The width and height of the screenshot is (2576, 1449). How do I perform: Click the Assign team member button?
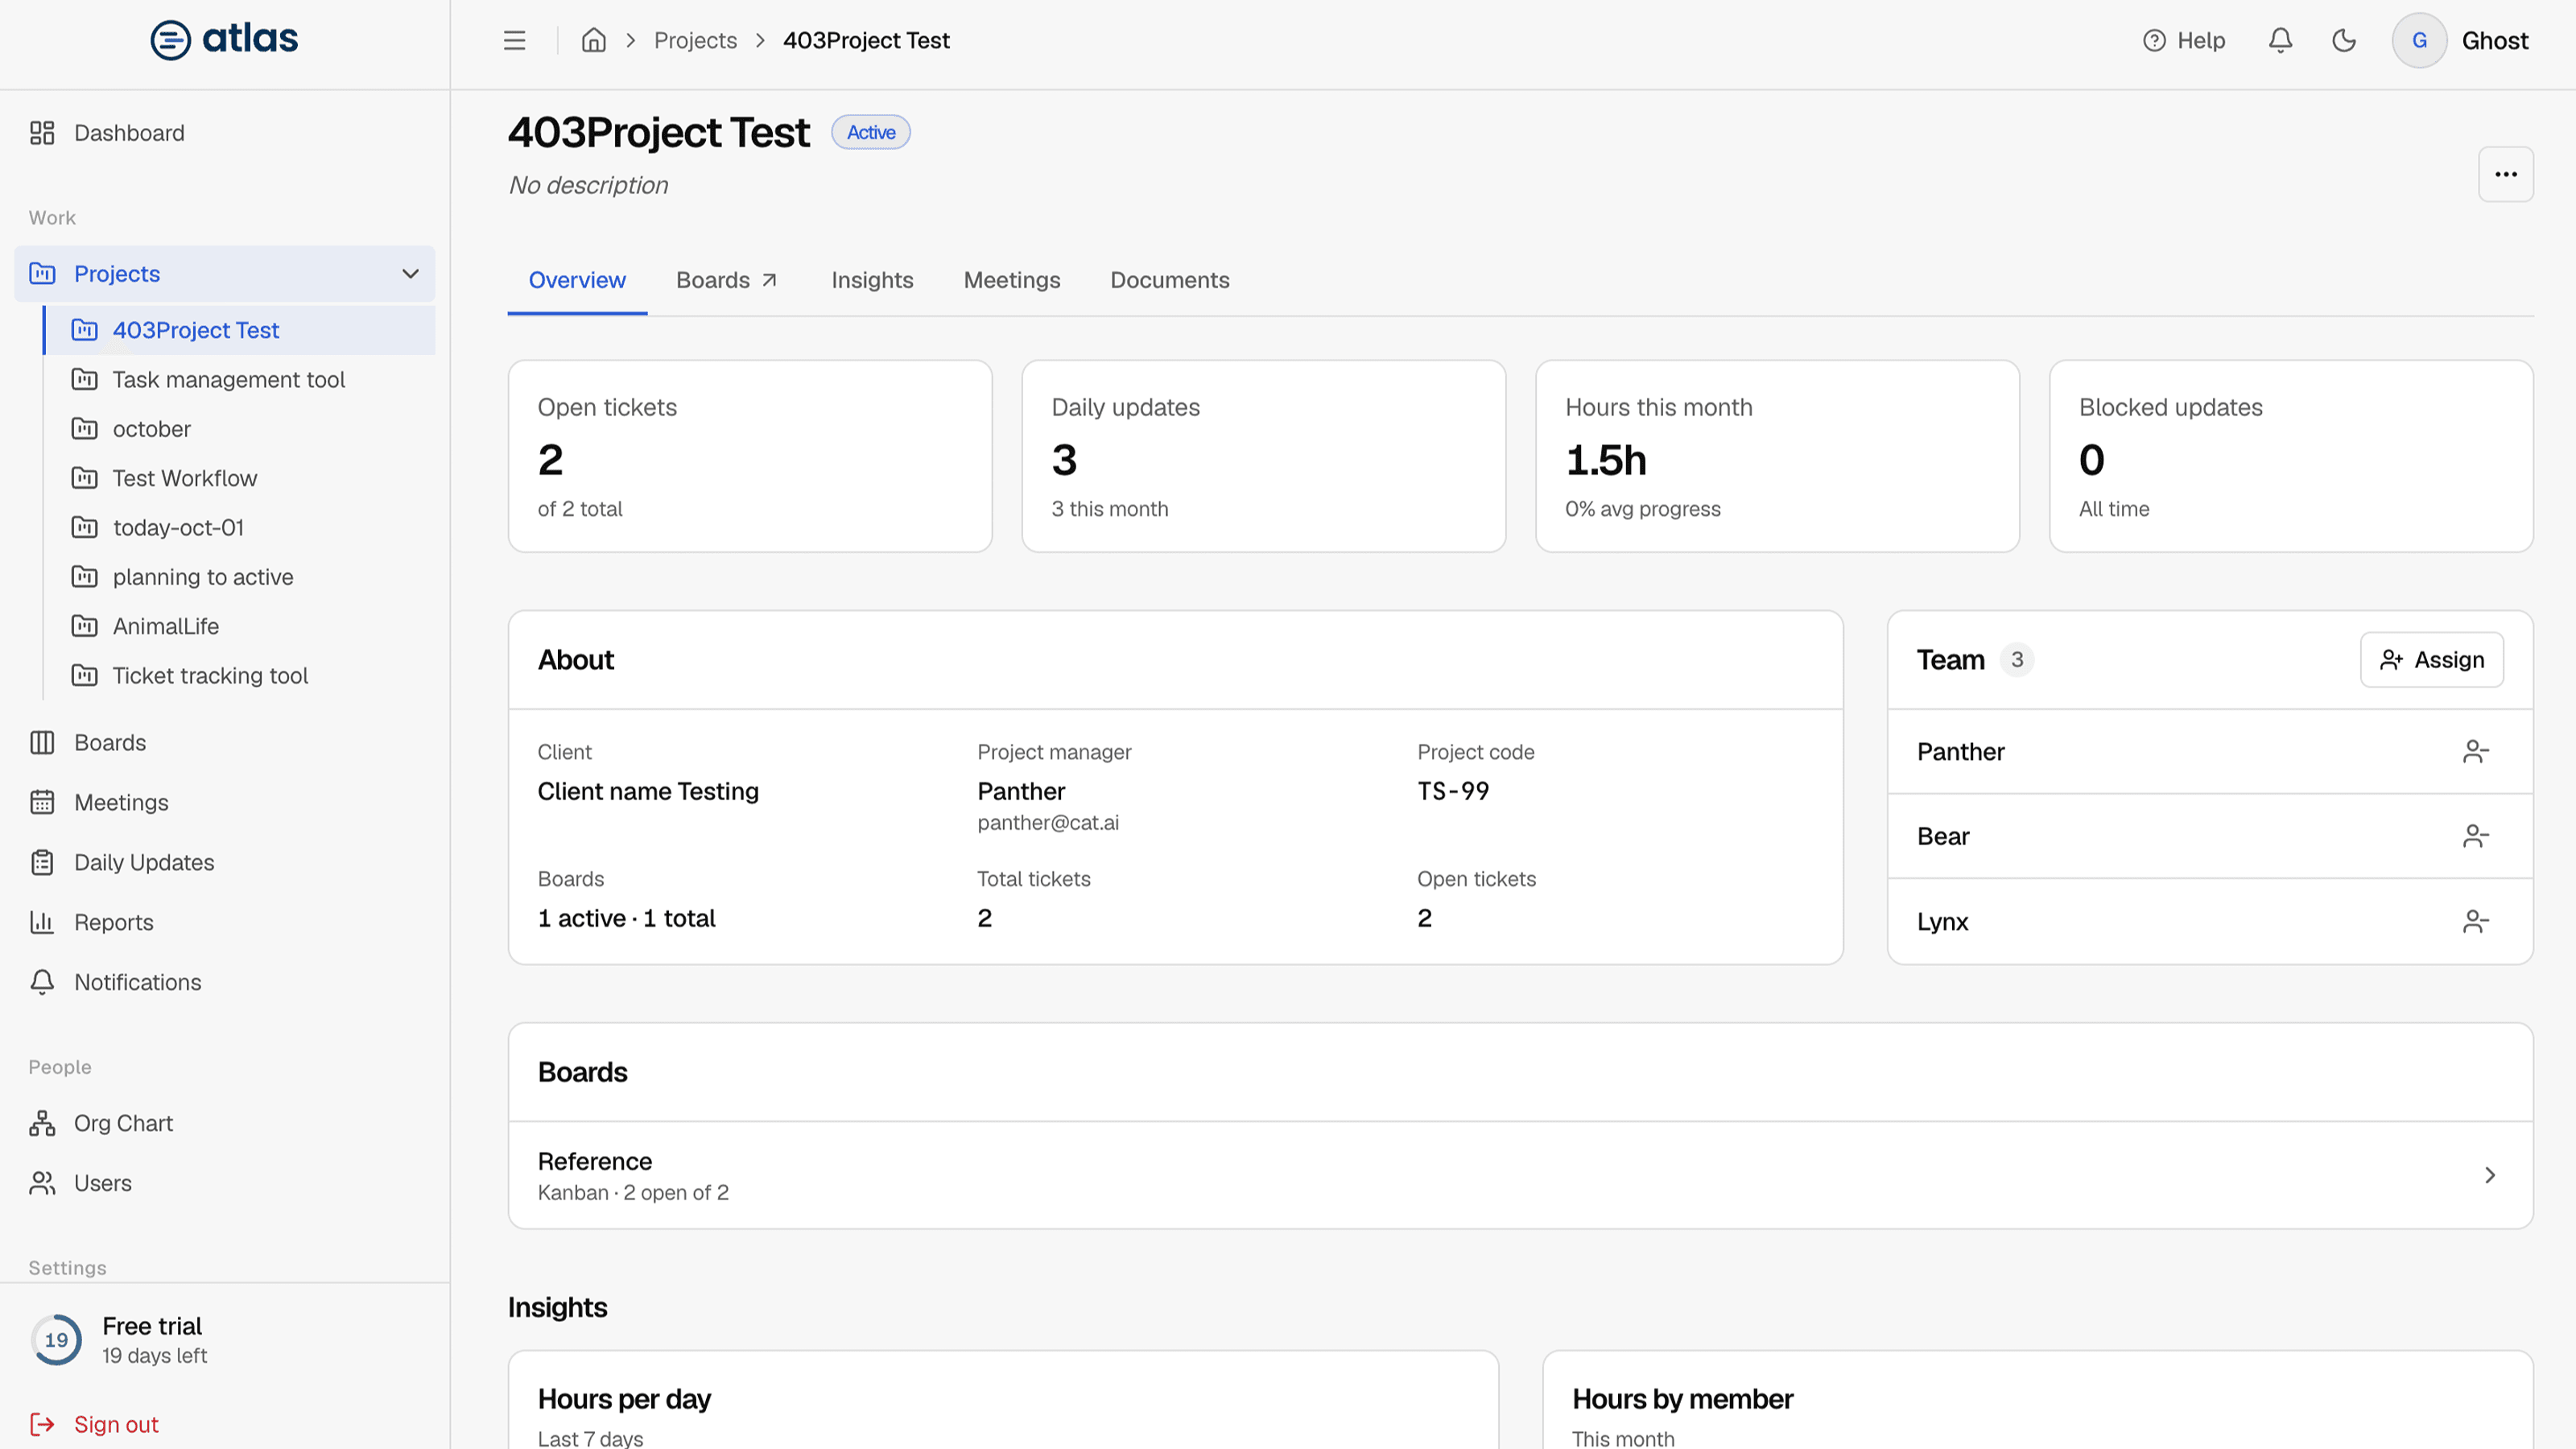pyautogui.click(x=2432, y=659)
